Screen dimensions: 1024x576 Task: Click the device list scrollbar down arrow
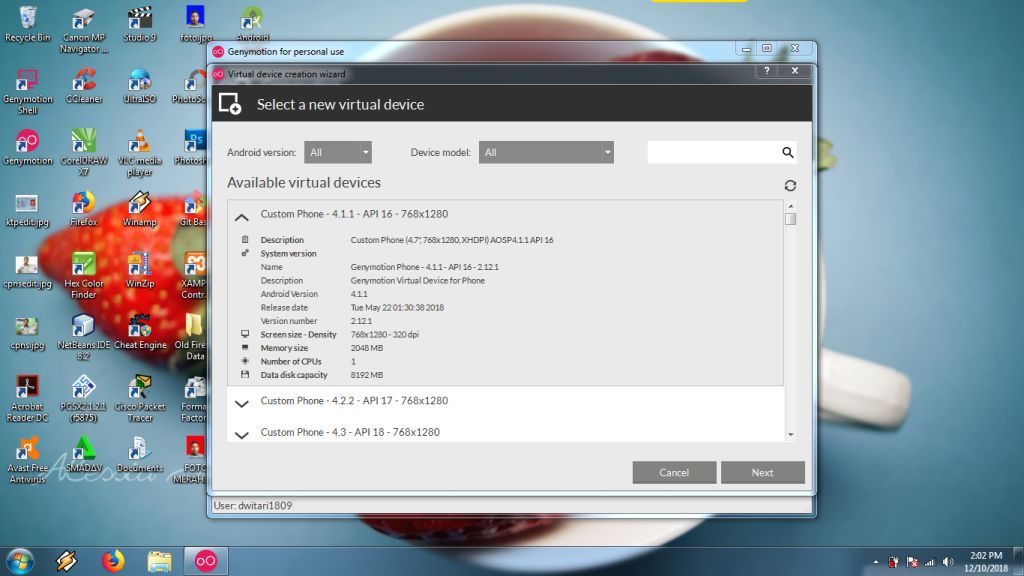[790, 435]
